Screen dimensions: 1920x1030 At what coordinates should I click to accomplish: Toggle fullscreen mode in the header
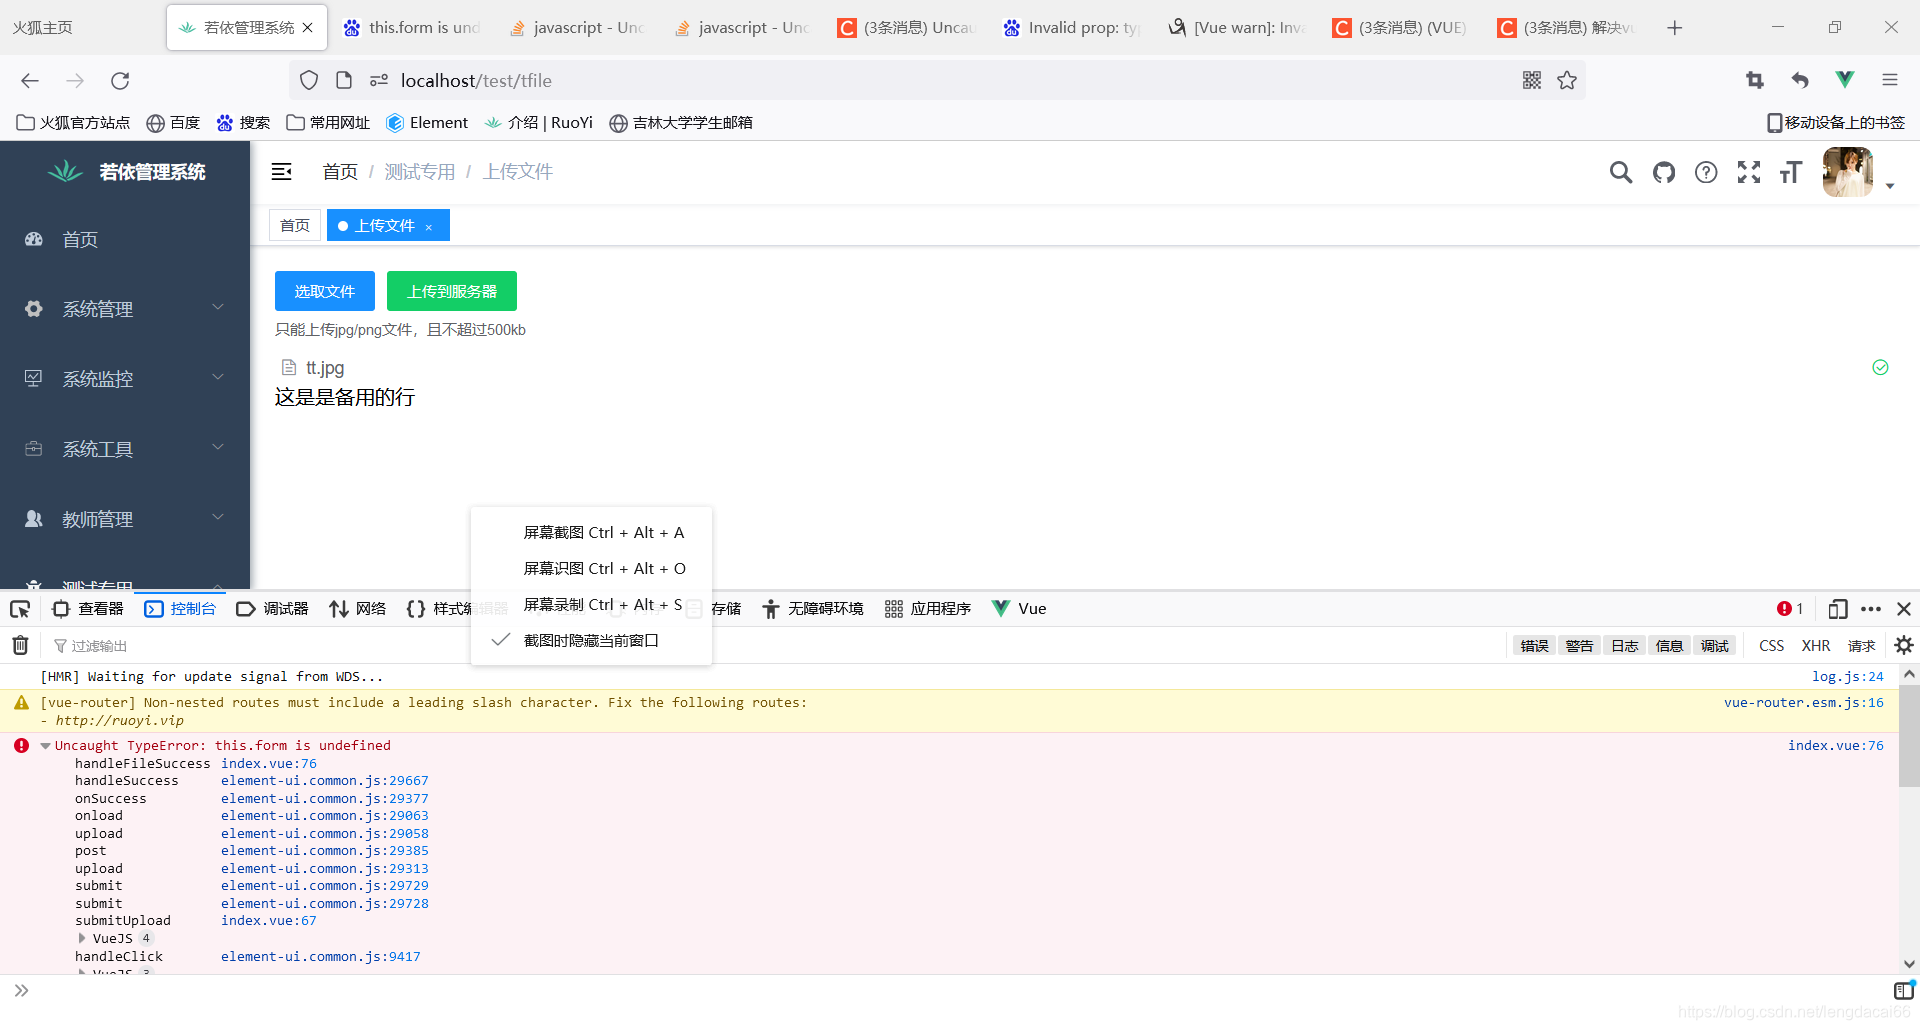tap(1749, 172)
